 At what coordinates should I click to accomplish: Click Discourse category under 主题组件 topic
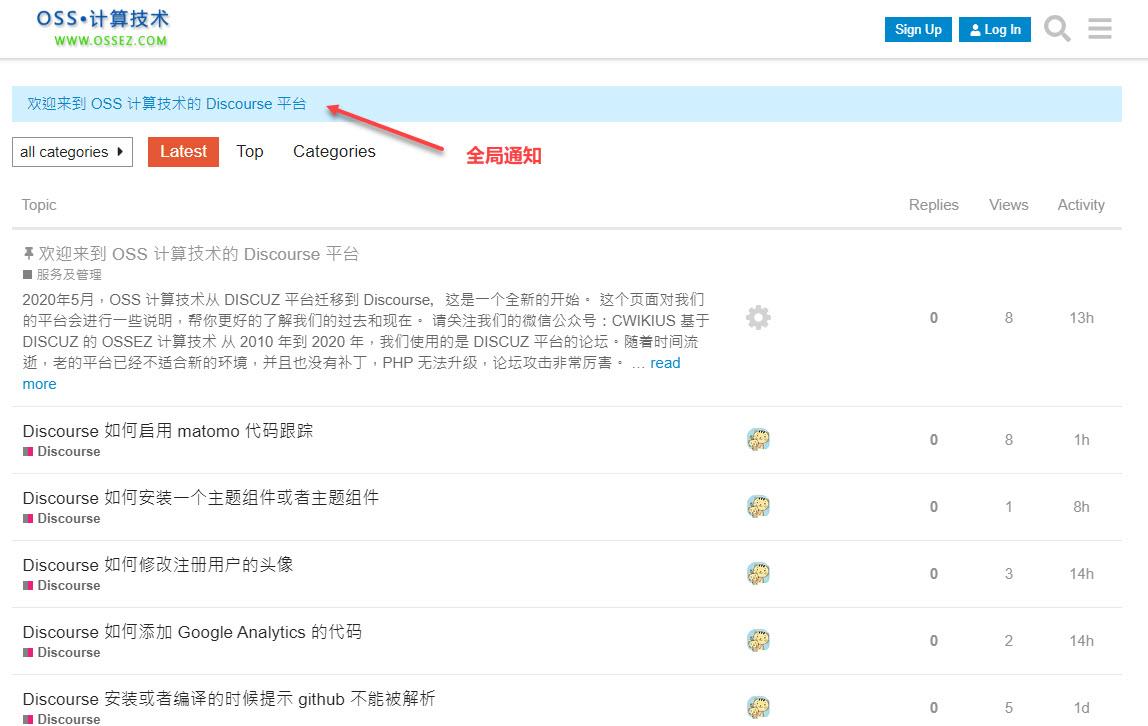point(62,518)
